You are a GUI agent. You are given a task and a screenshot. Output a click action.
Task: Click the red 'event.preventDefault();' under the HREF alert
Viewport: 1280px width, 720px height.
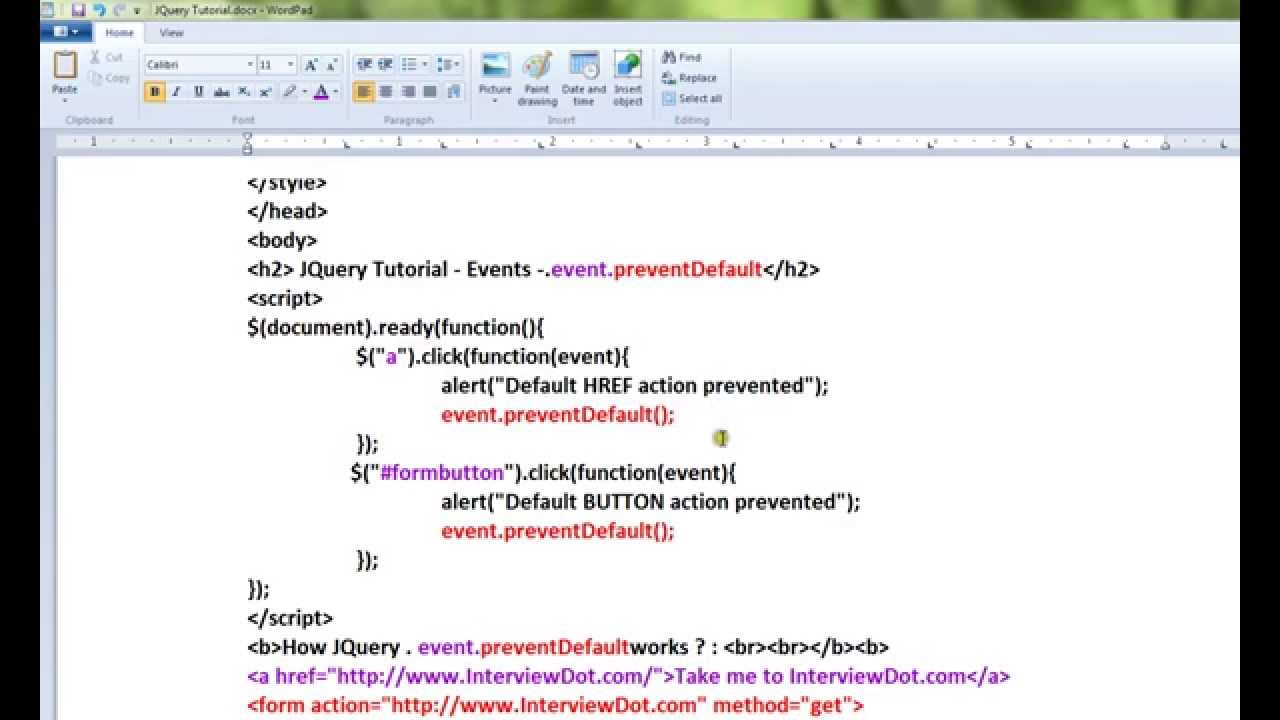tap(558, 414)
